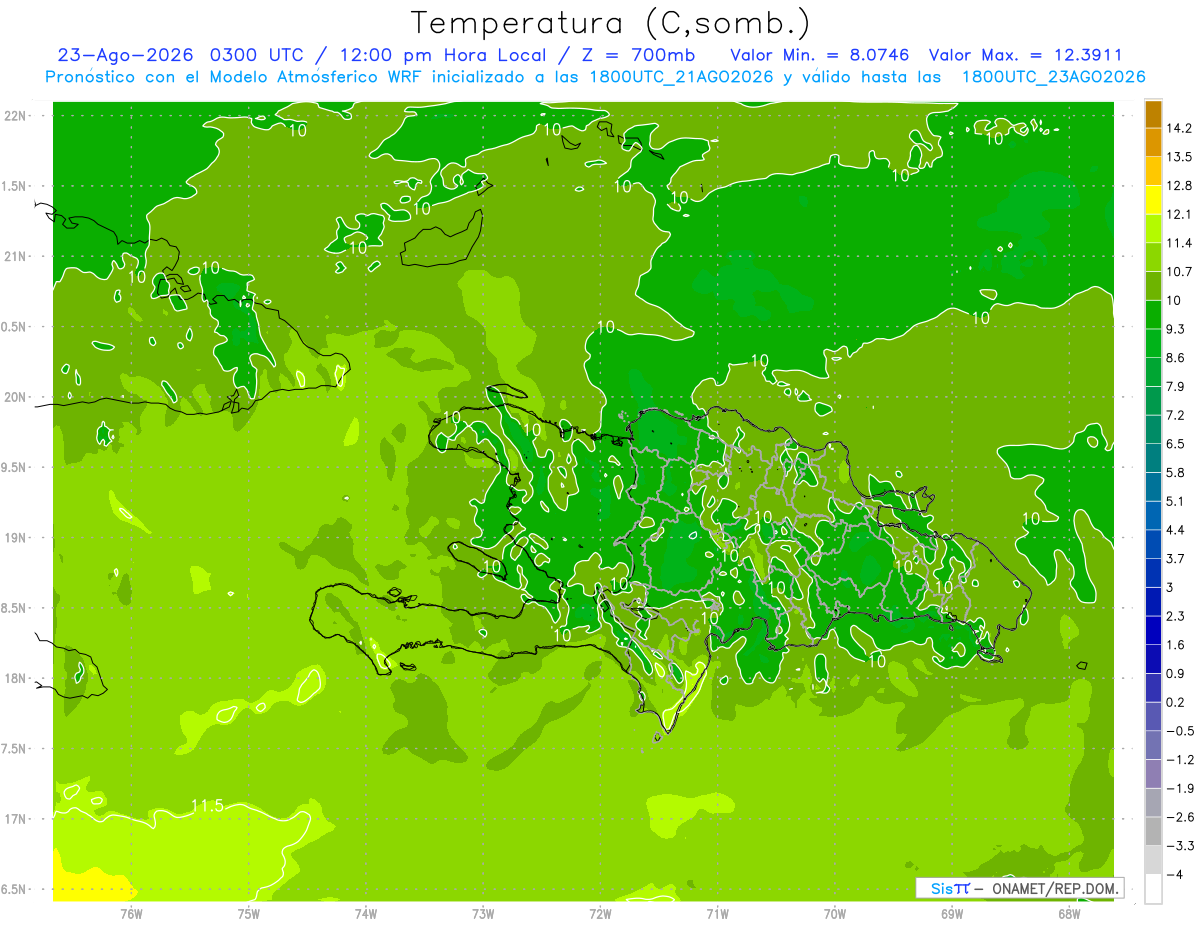
Task: Click the '22N' latitude label
Action: click(x=16, y=116)
